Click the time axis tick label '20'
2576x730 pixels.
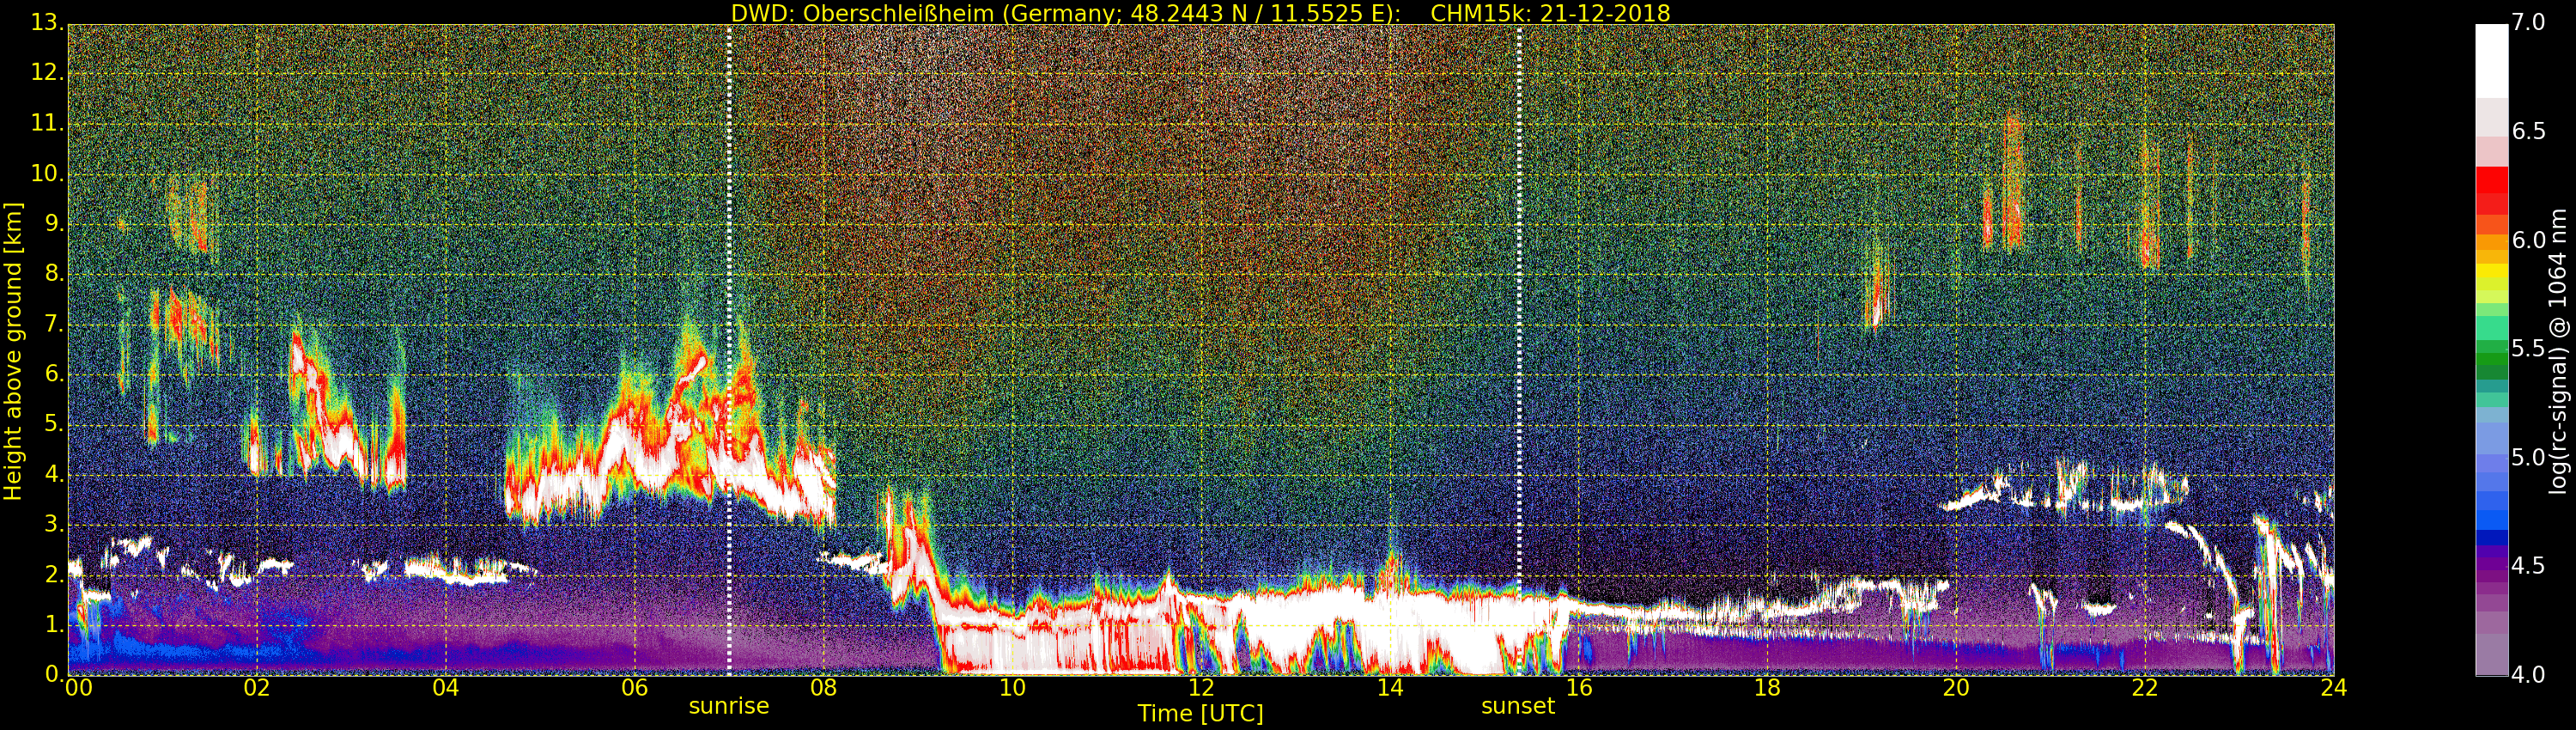[1956, 687]
